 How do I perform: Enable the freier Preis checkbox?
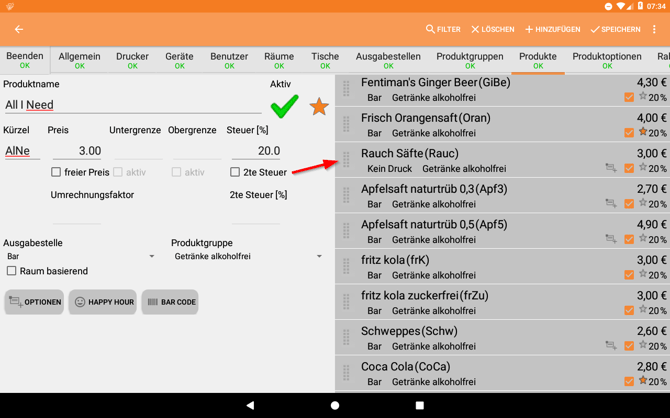[56, 172]
